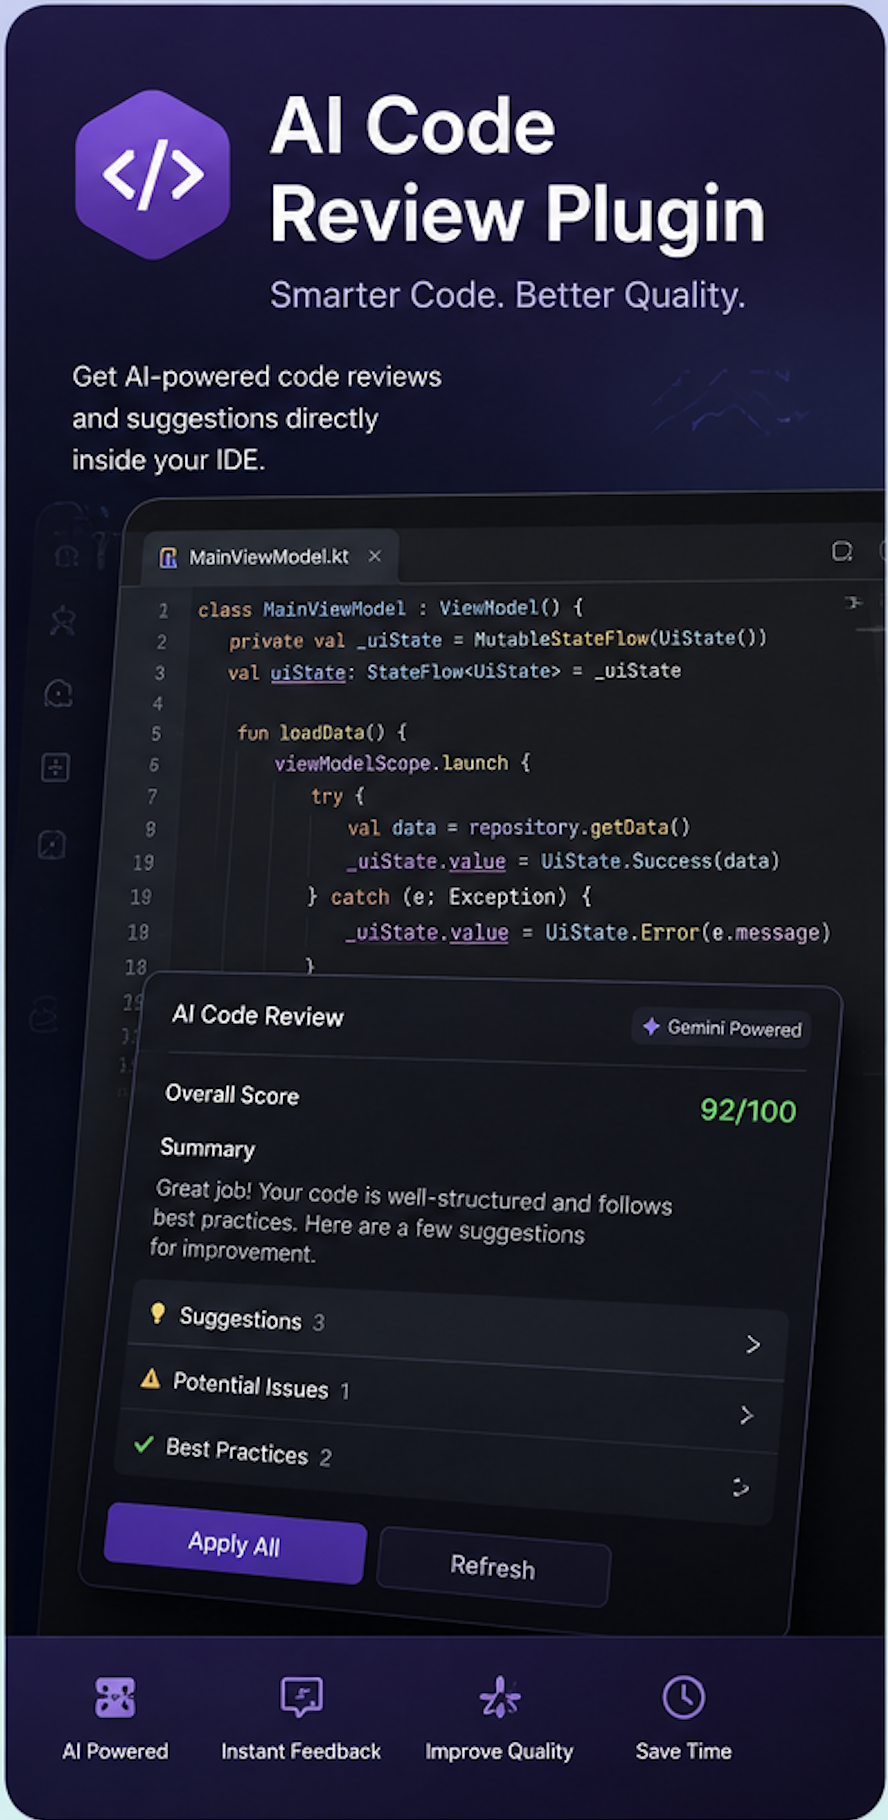This screenshot has width=888, height=1820.
Task: Click the divide-symbol square icon in the IDE sidebar
Action: pyautogui.click(x=56, y=768)
